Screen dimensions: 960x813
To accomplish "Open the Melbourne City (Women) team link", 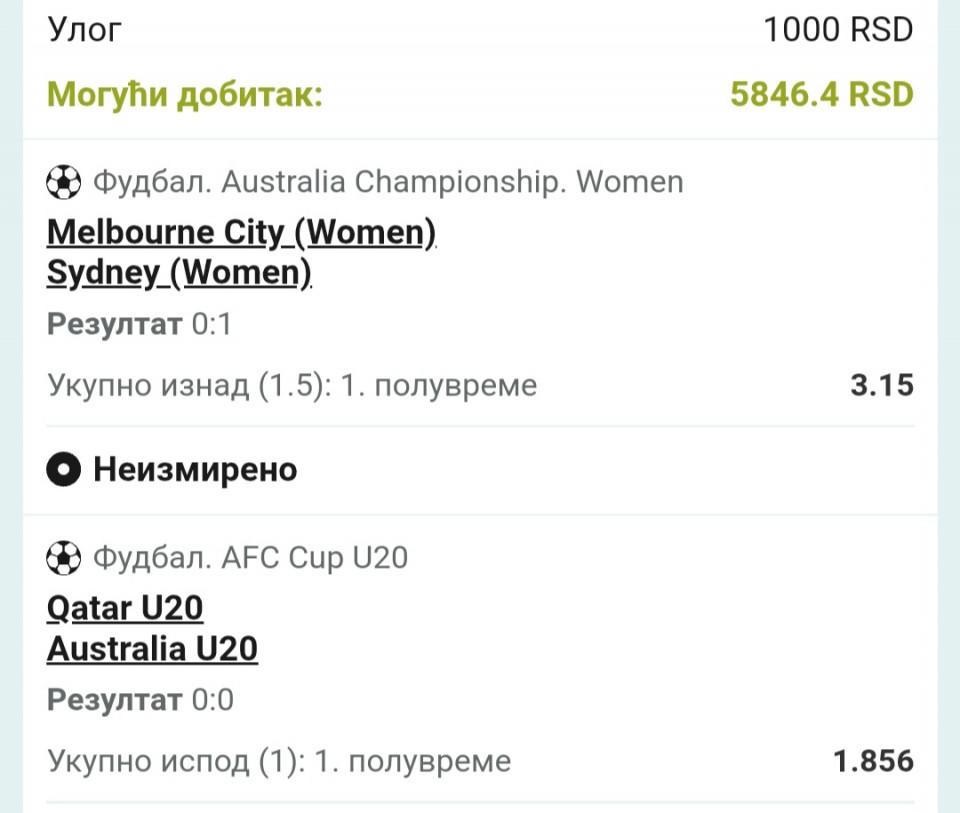I will 241,233.
